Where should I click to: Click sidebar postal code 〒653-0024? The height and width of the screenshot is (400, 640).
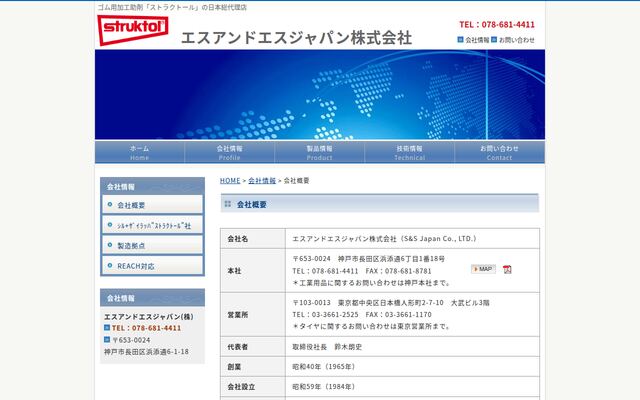(131, 340)
